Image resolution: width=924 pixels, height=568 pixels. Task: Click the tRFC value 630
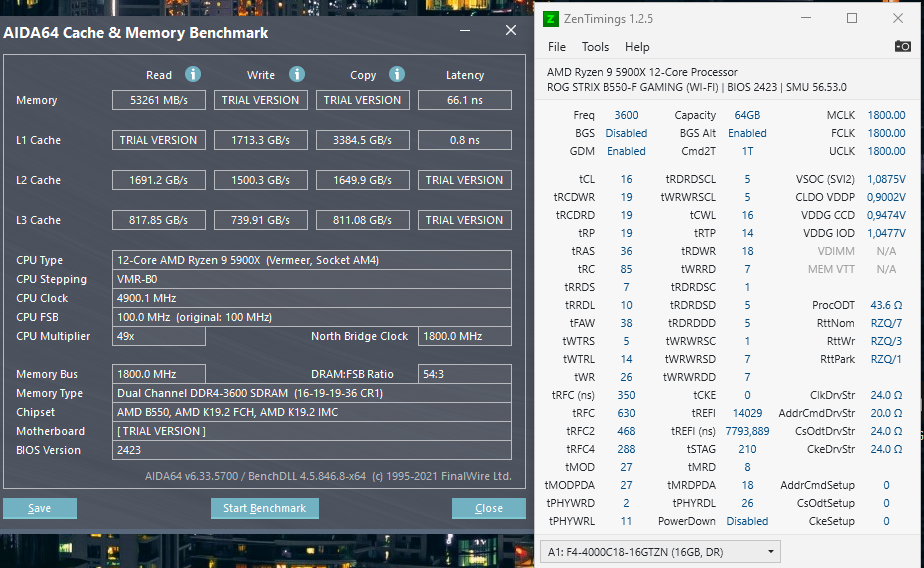click(626, 413)
